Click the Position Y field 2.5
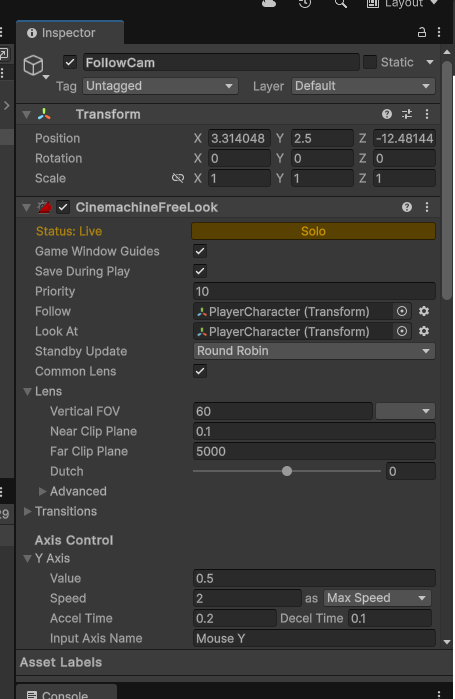 (322, 139)
